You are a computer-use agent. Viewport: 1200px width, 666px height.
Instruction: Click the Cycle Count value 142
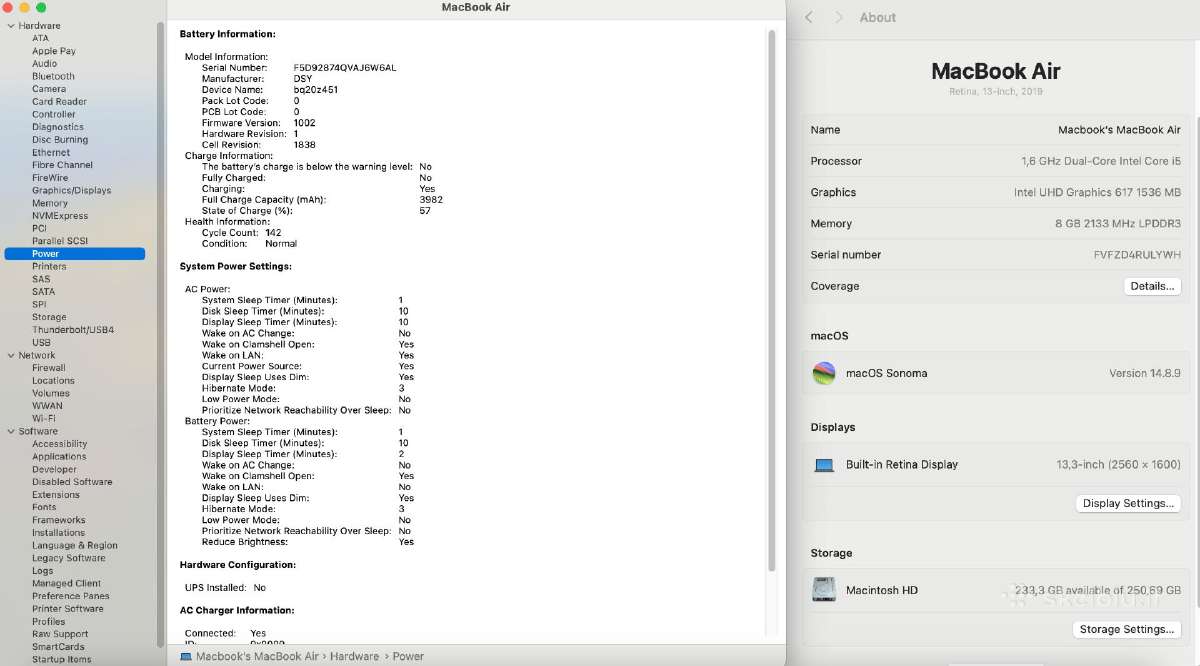[273, 233]
